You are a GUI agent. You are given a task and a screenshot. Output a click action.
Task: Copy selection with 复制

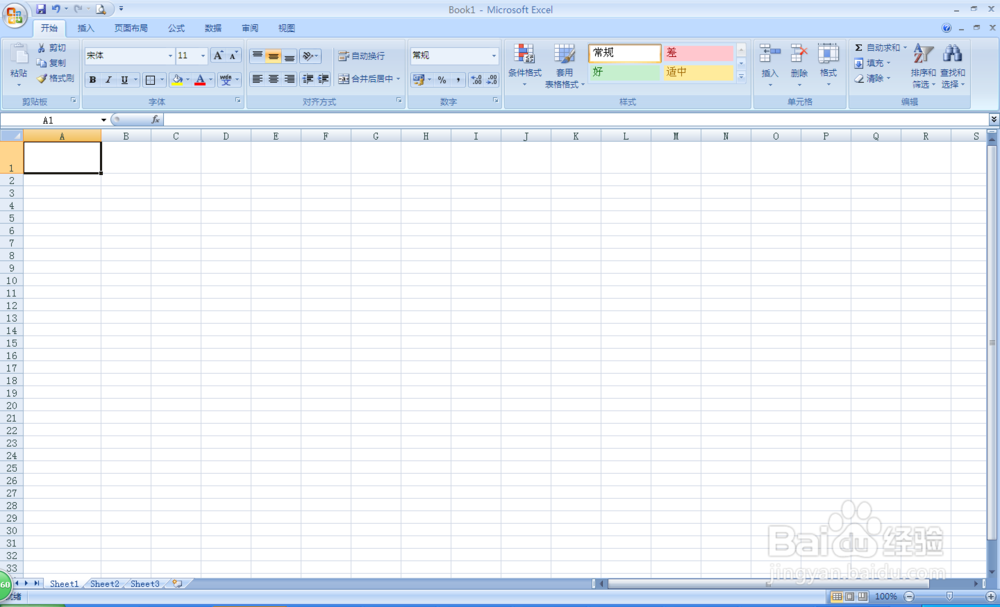click(51, 63)
